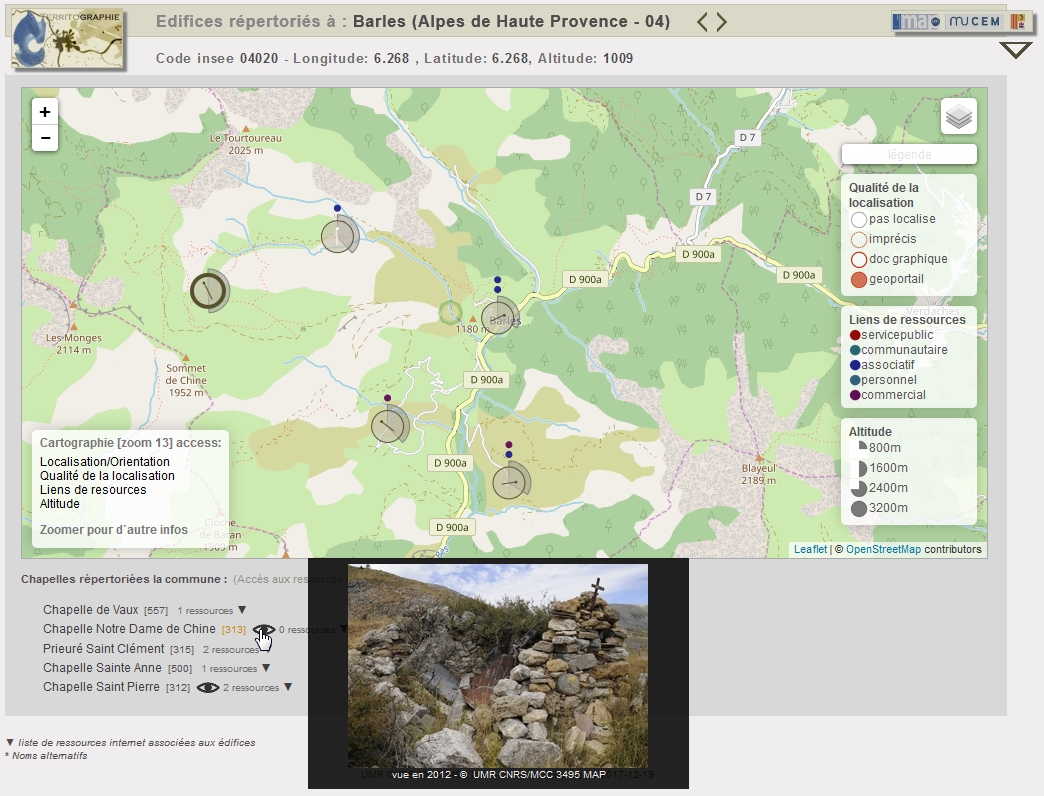Select 'doc graphique' quality circle

click(x=859, y=260)
